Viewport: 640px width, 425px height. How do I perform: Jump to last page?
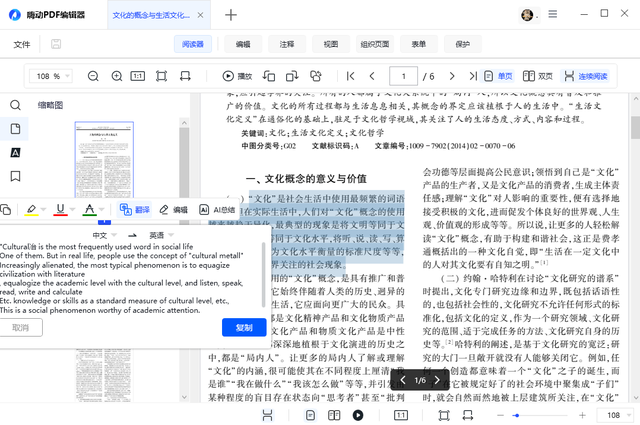473,76
